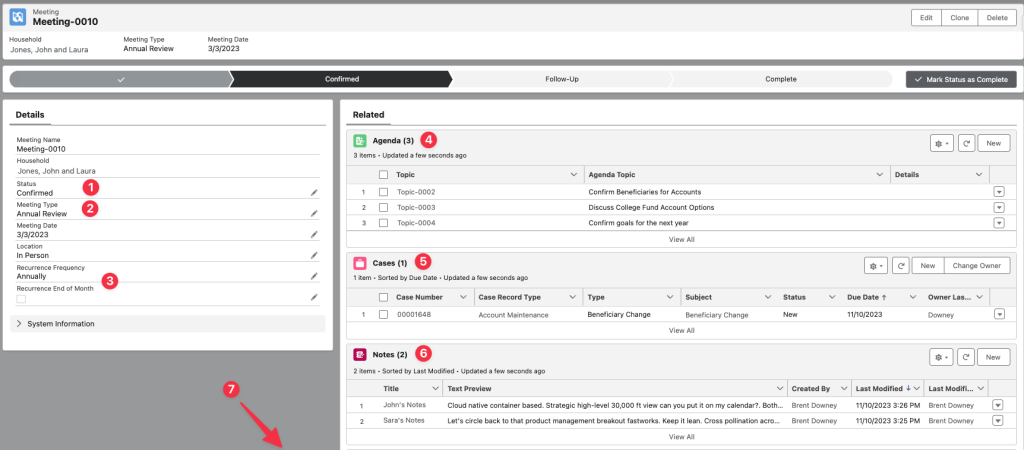Image resolution: width=1024 pixels, height=450 pixels.
Task: Click the Meeting object icon in header
Action: (x=17, y=17)
